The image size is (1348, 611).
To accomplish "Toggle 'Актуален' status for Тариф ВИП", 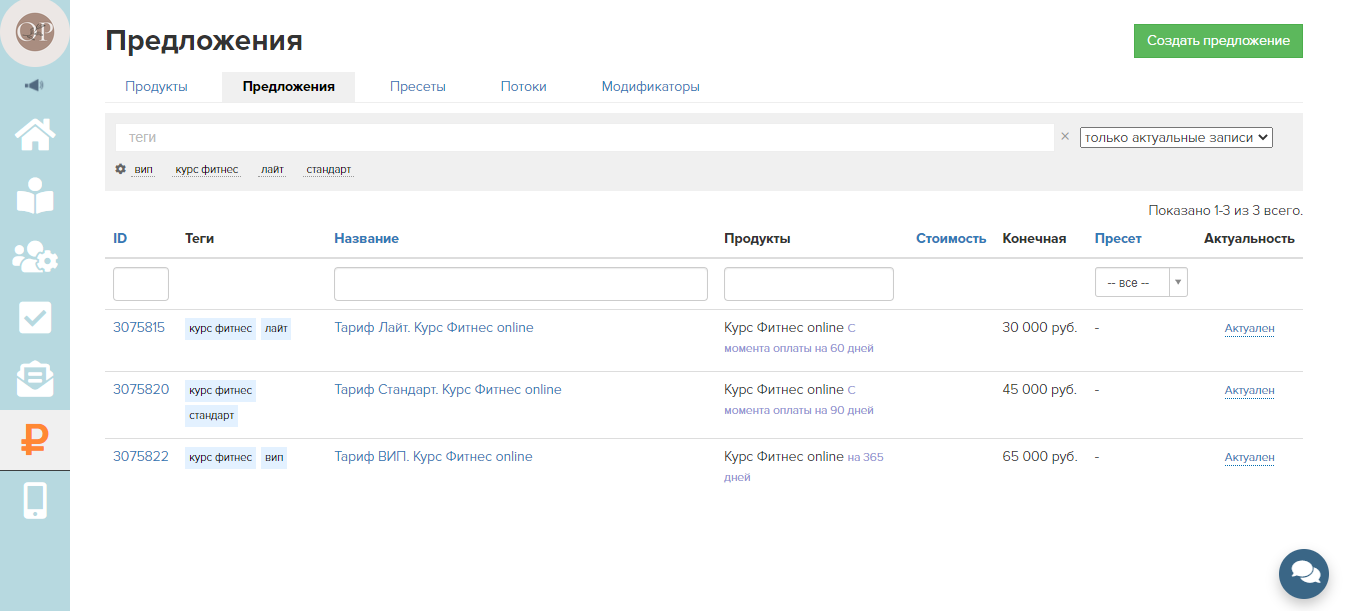I will pos(1249,458).
